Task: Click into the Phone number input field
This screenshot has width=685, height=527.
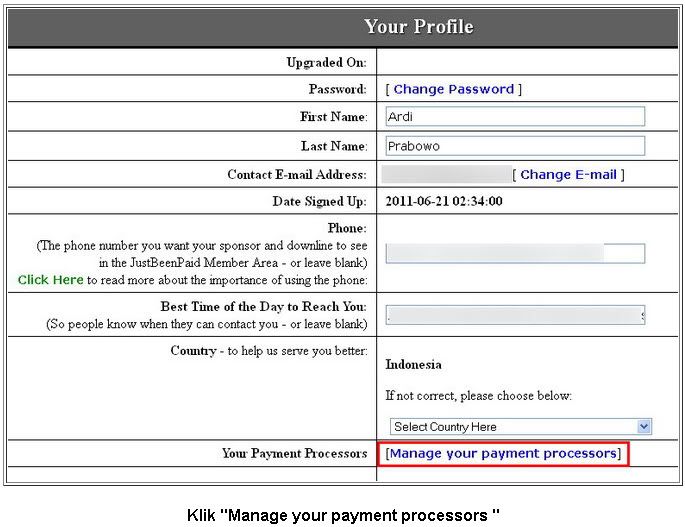Action: [514, 253]
